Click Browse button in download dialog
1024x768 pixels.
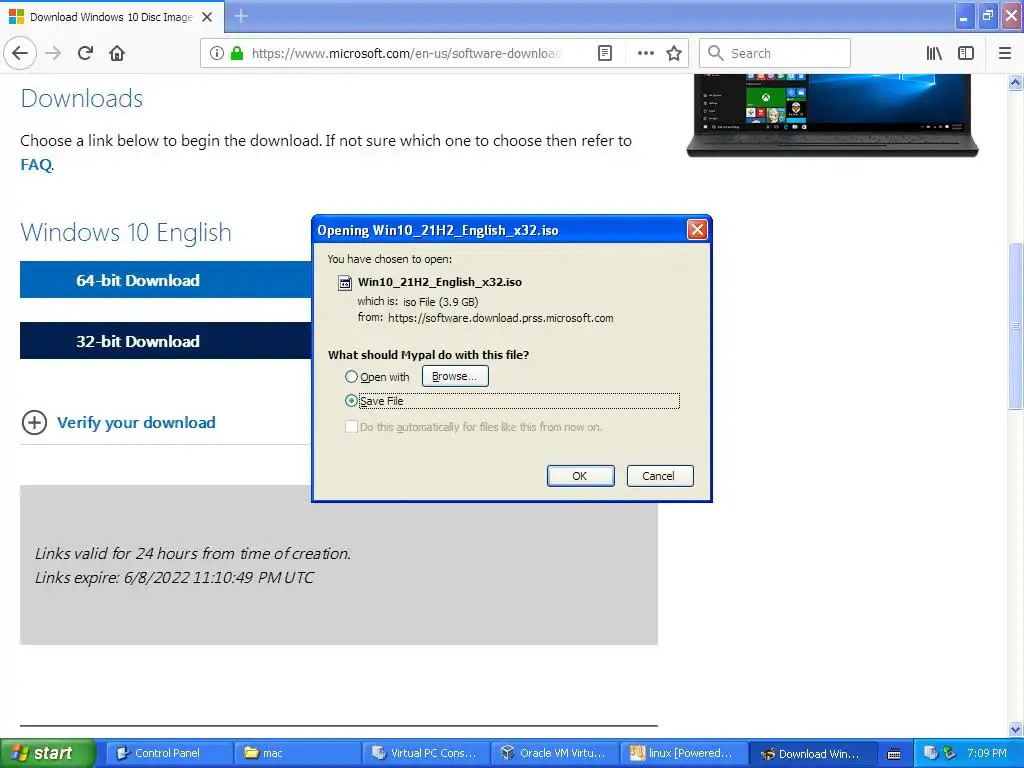coord(455,376)
